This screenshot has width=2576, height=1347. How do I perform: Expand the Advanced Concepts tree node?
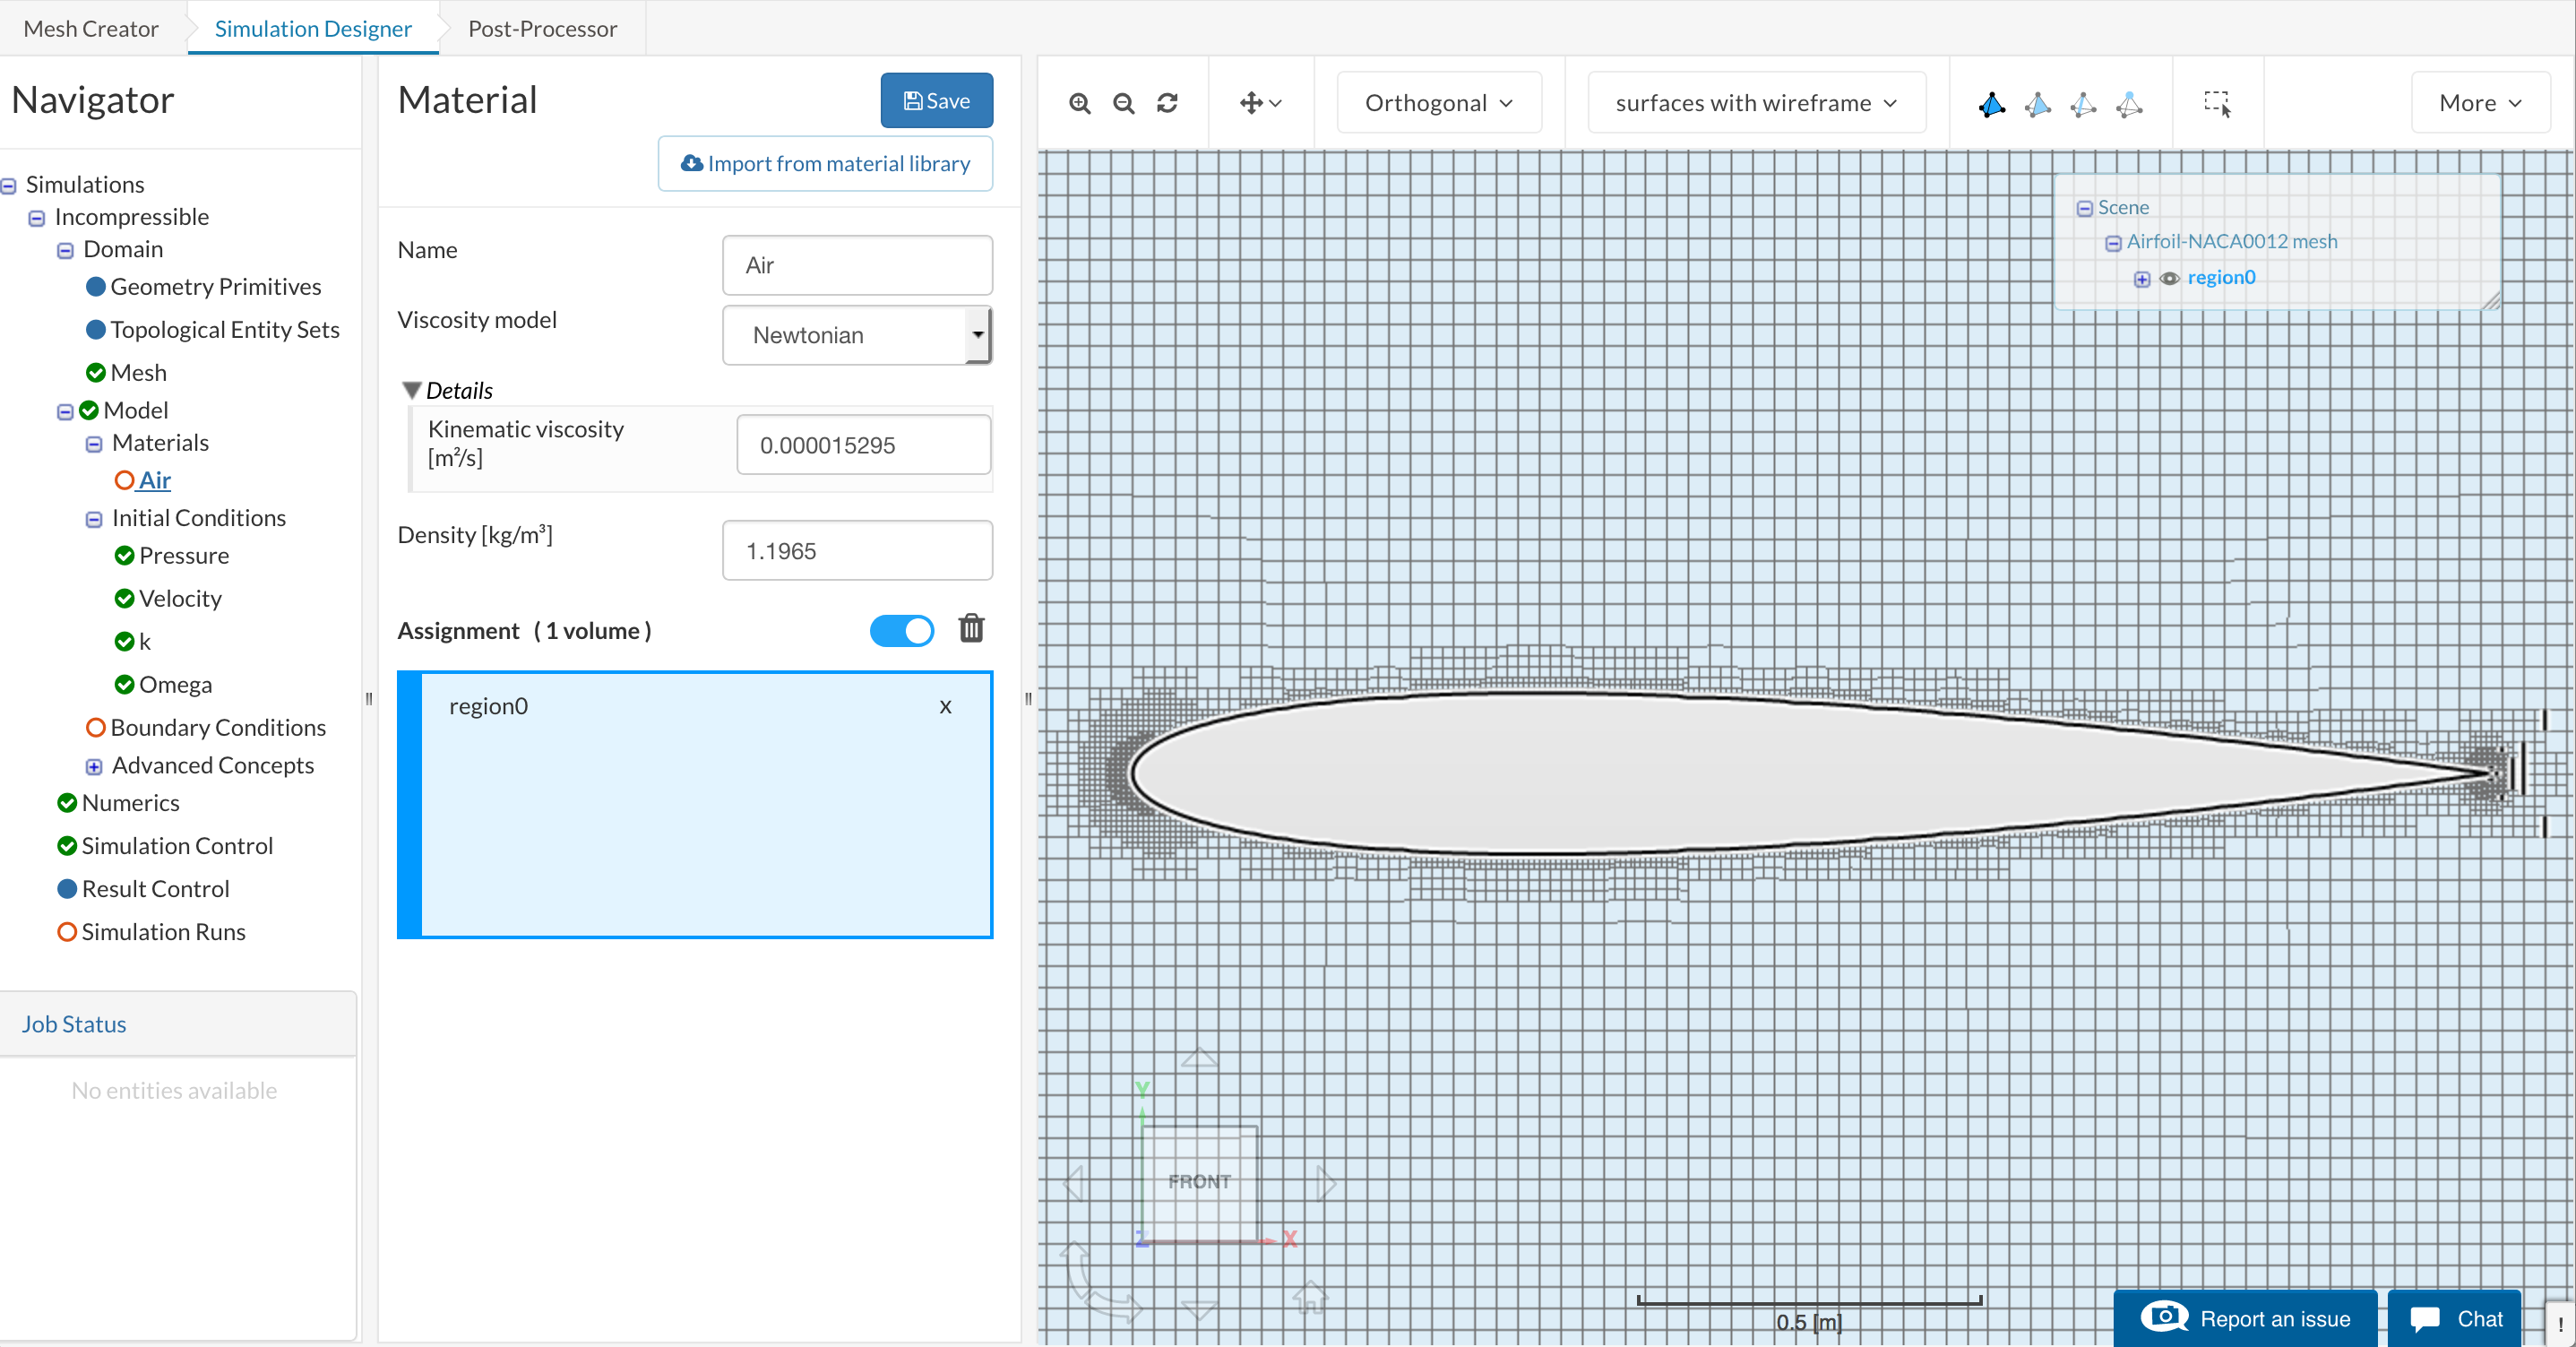[x=94, y=766]
